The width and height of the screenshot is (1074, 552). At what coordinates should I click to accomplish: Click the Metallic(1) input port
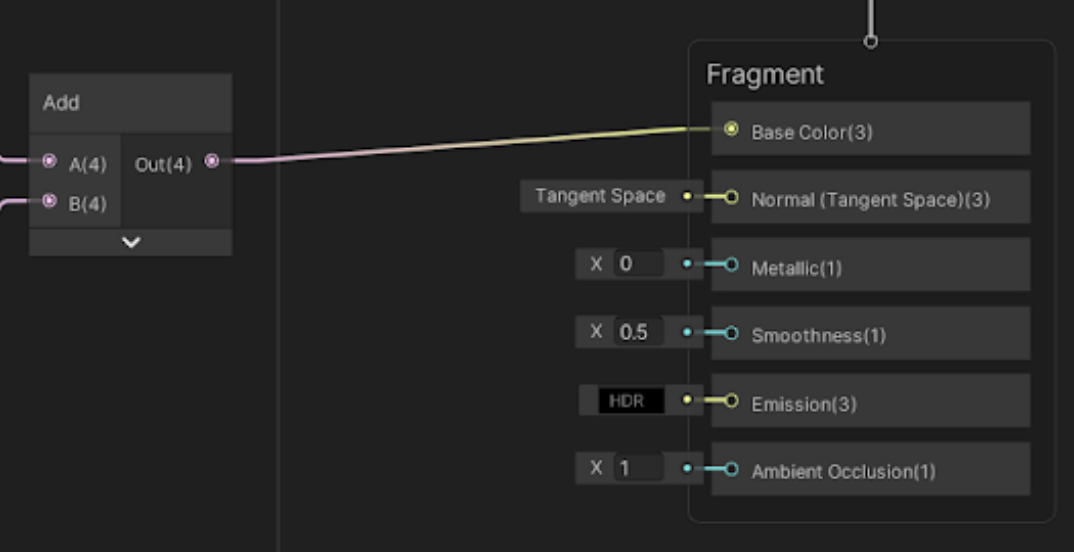[x=731, y=265]
